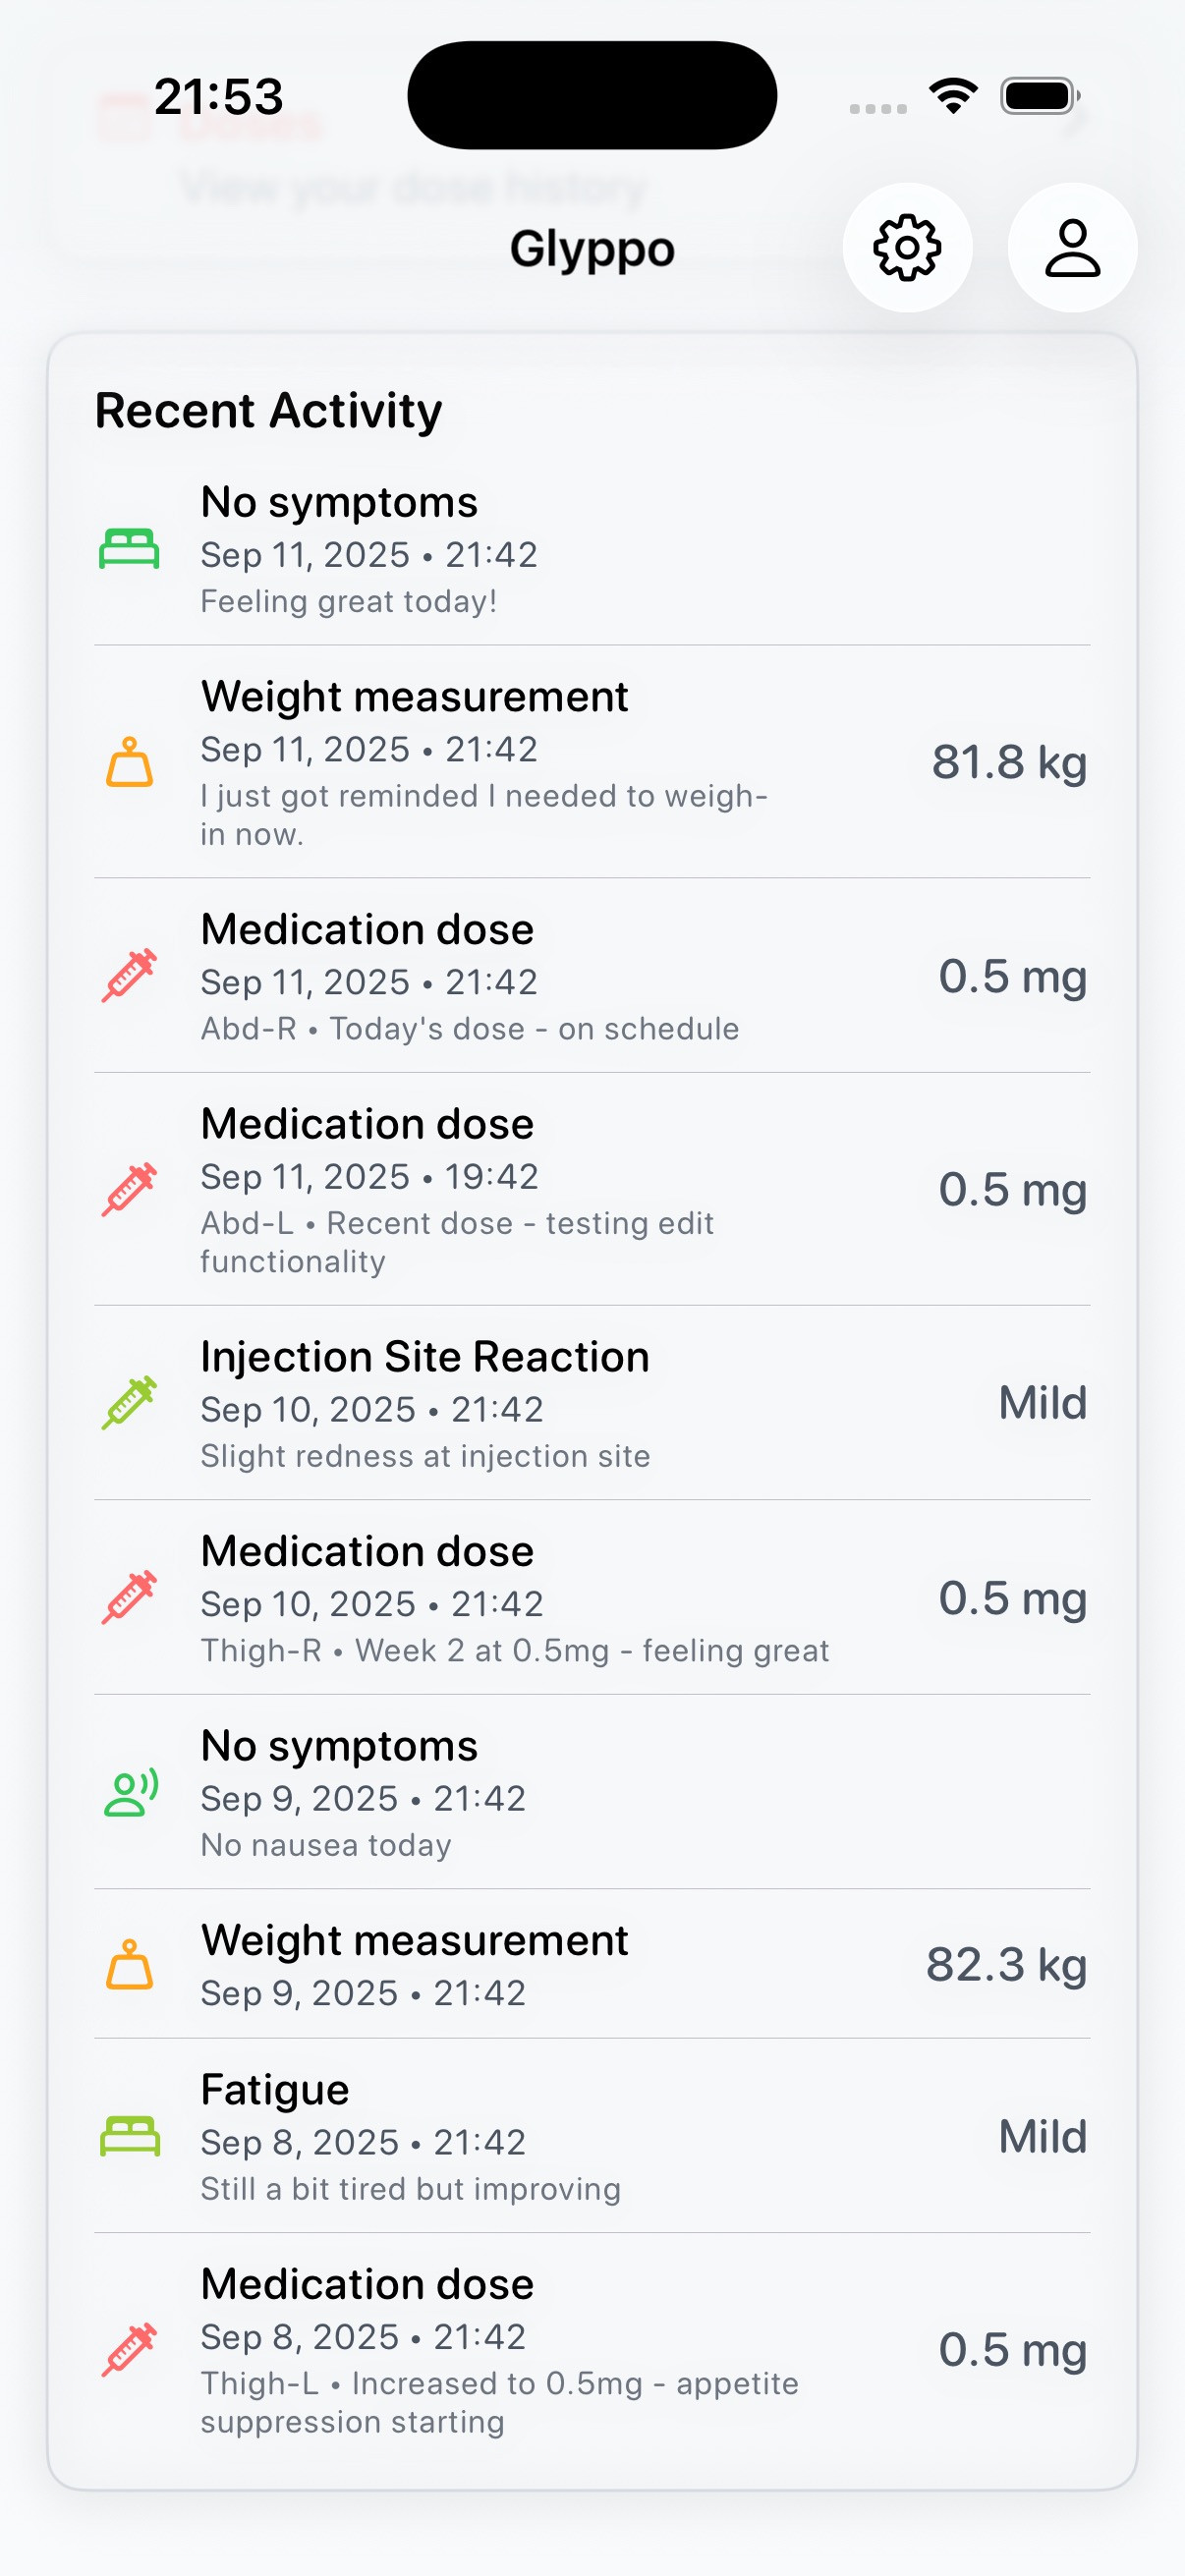The width and height of the screenshot is (1185, 2576).
Task: Tap the 'Feeling great today!' note
Action: tap(348, 601)
